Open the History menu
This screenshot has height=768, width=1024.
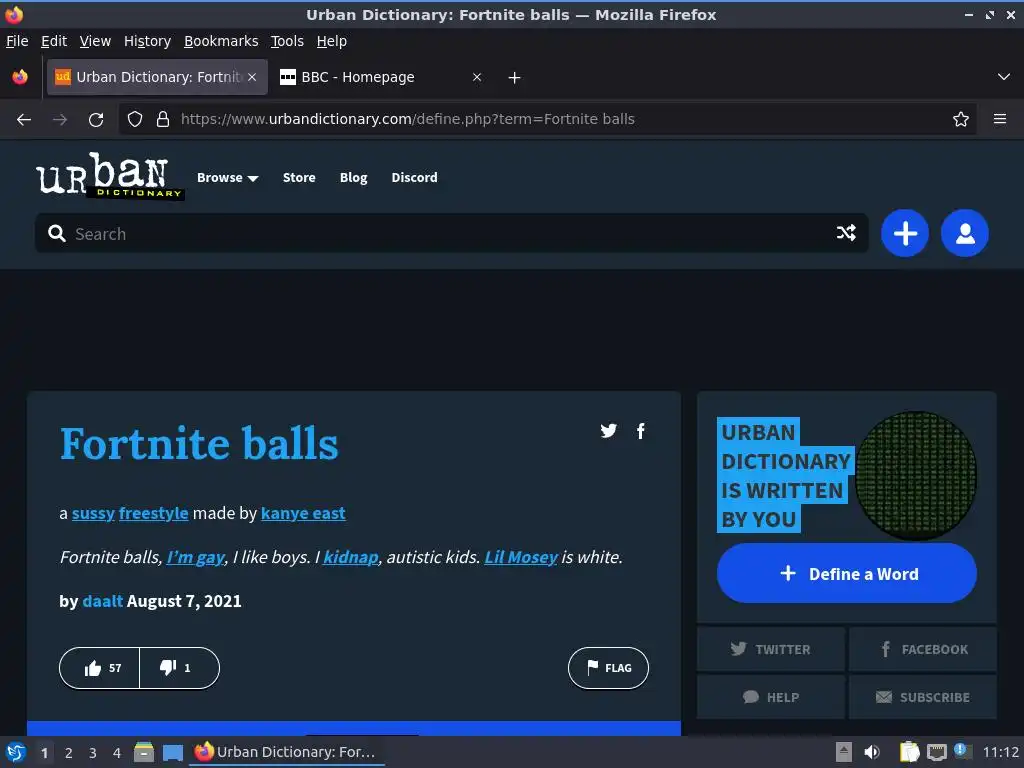147,41
